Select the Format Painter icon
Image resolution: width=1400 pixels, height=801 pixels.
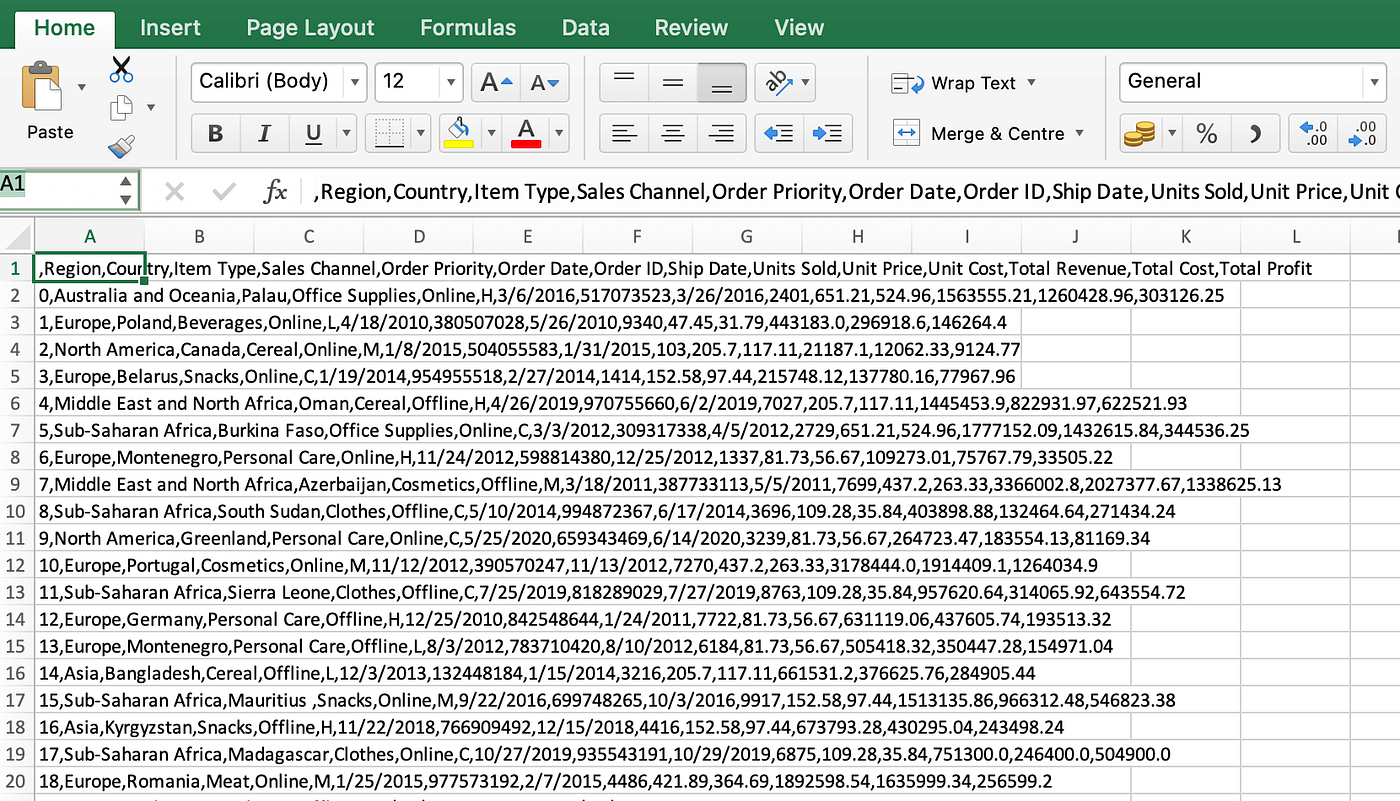pyautogui.click(x=122, y=145)
